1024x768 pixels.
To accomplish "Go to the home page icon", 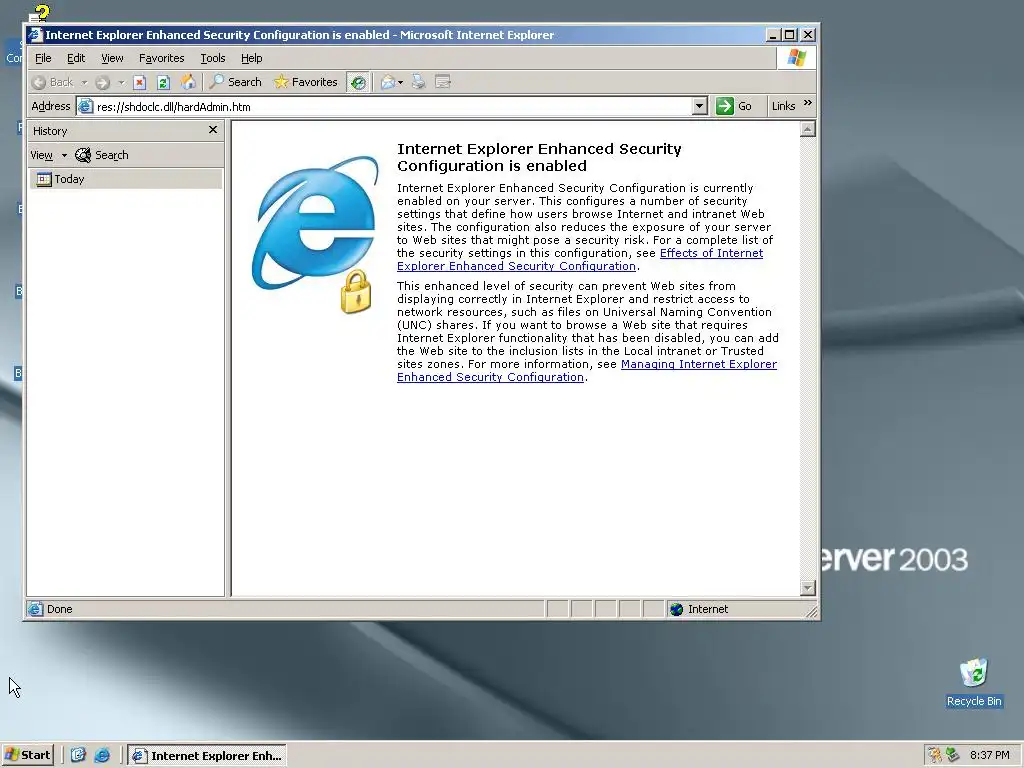I will pos(188,82).
